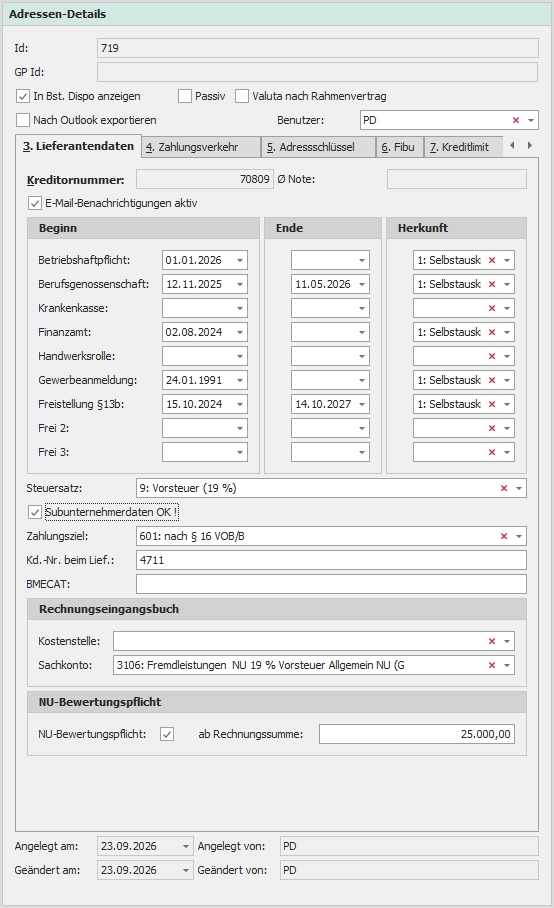Clear Sachkonto entry via red X

492,665
